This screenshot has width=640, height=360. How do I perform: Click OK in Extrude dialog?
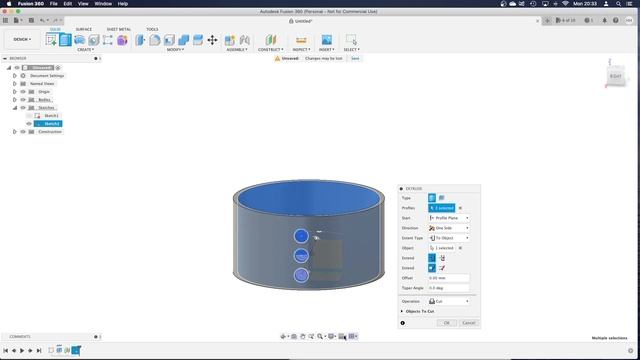pyautogui.click(x=447, y=323)
